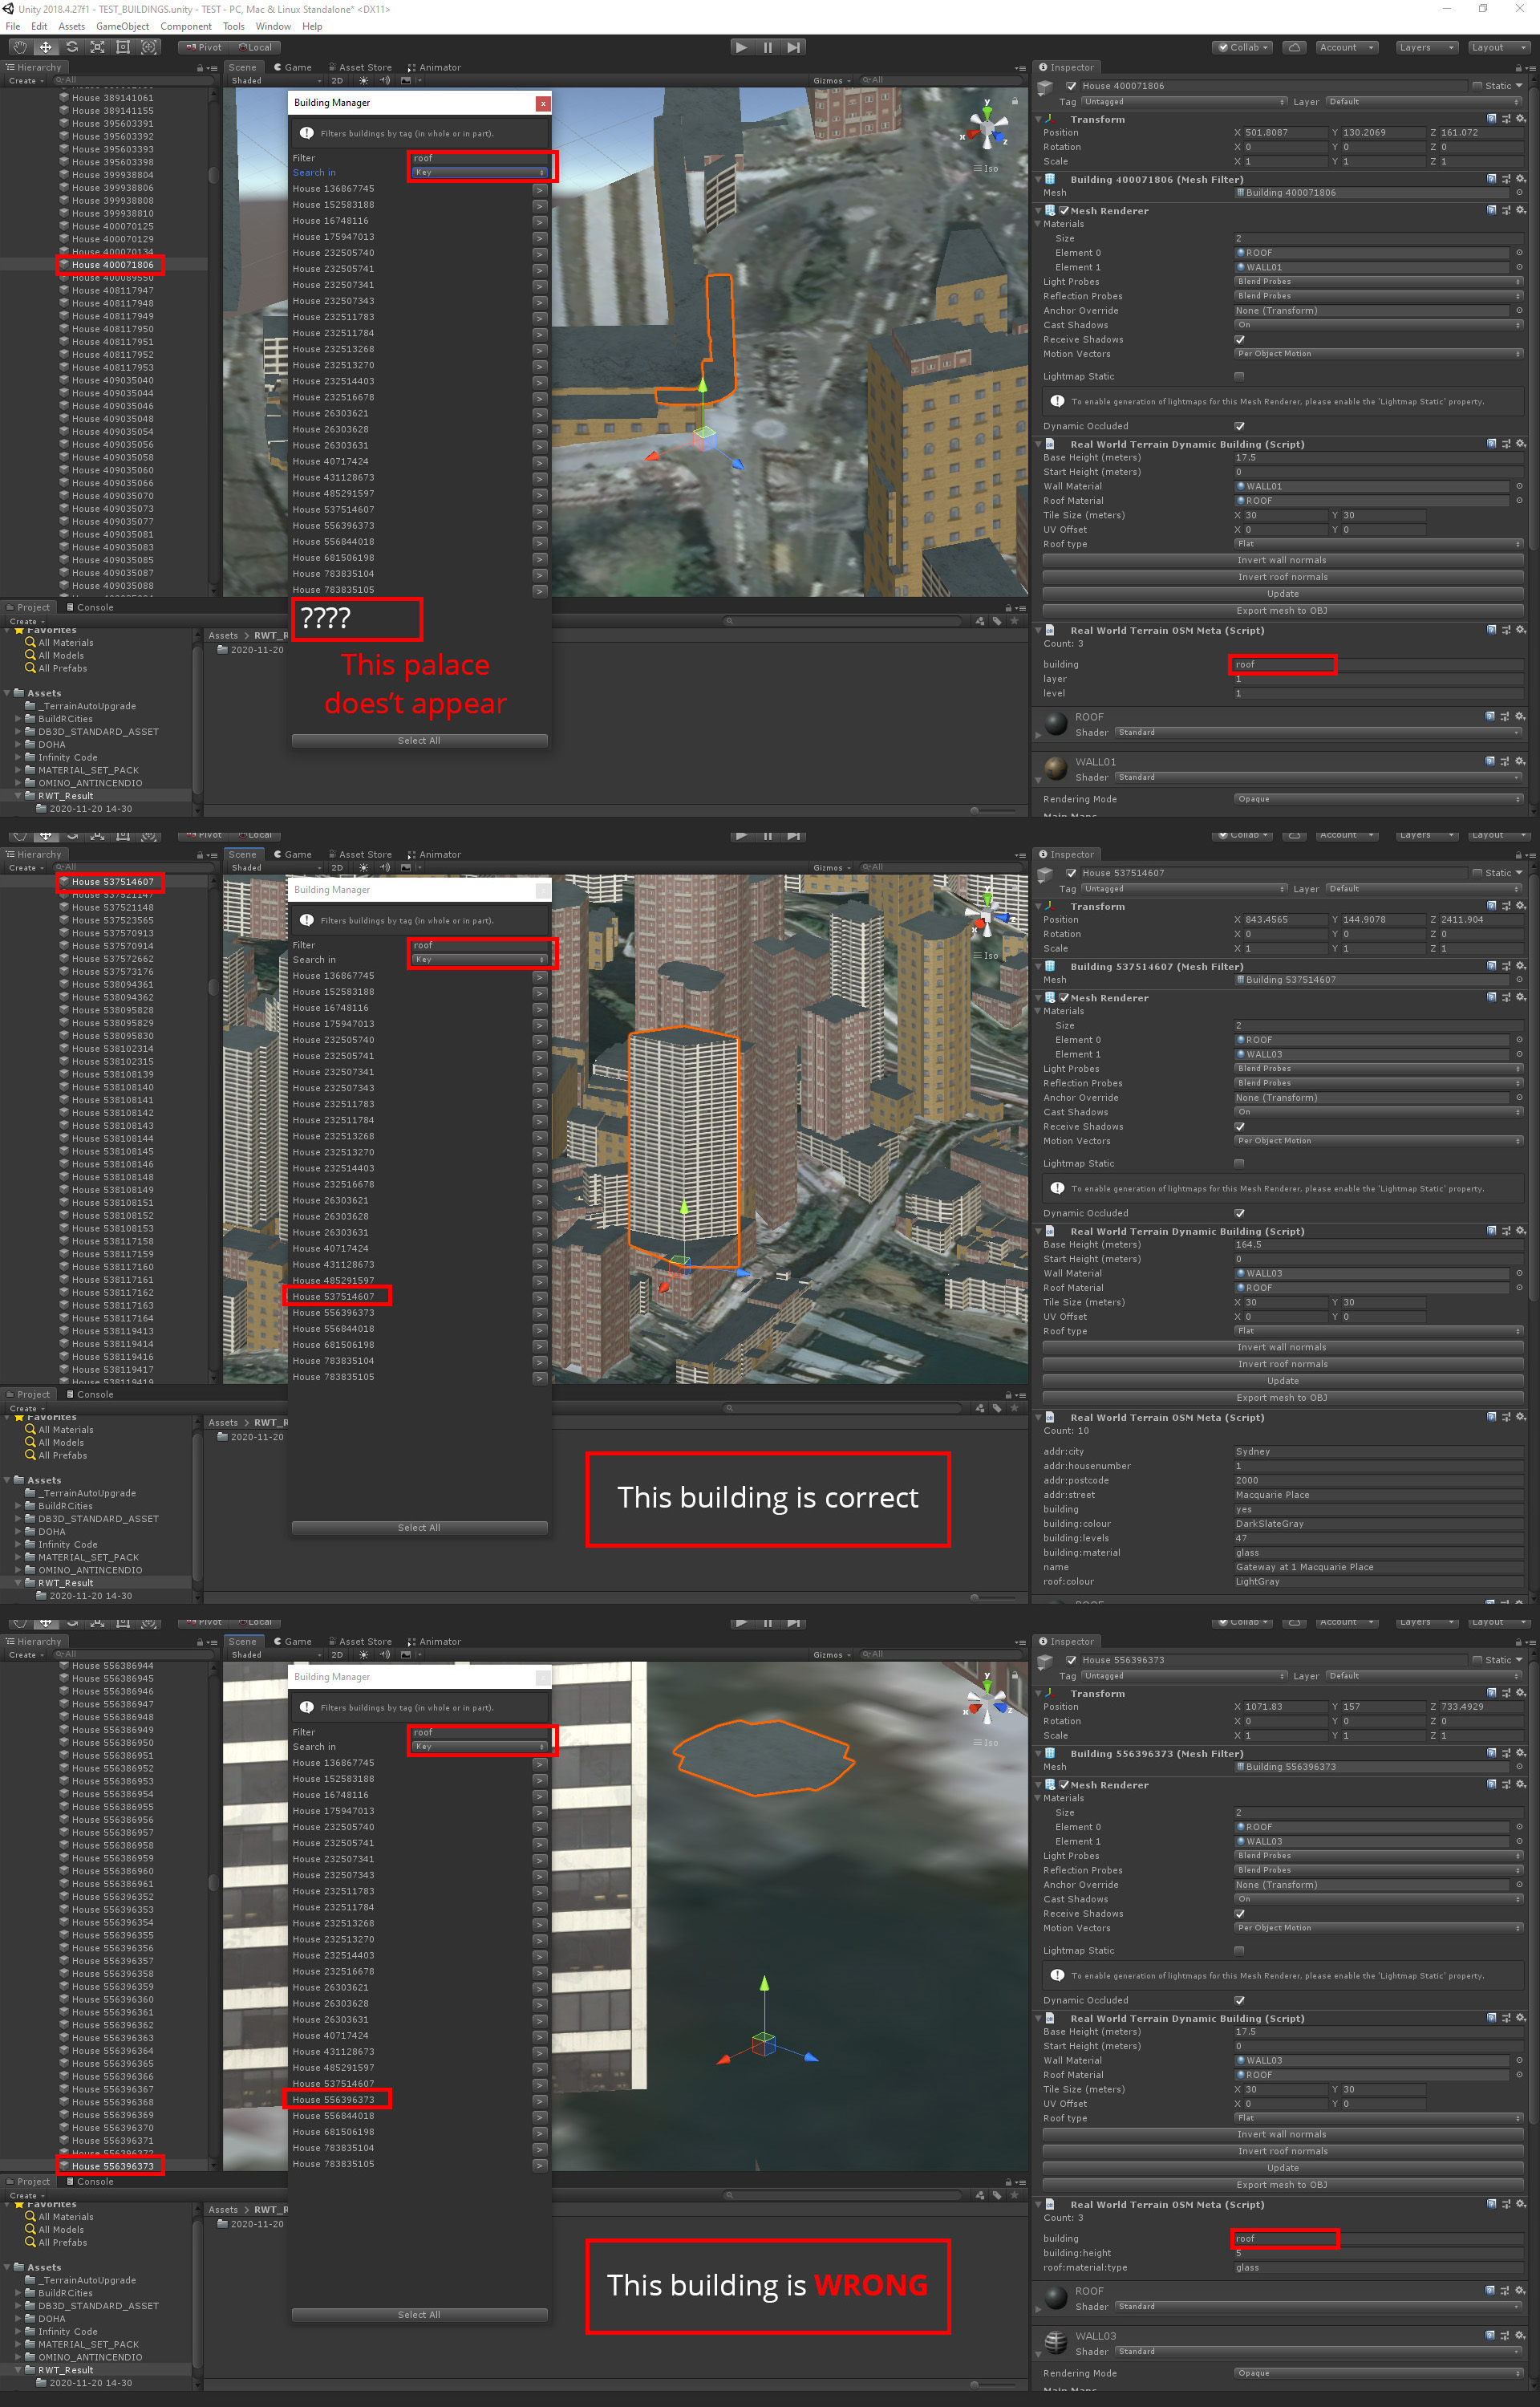The image size is (1540, 2407).
Task: Enable Lightmap Static in House 537514607 inspector
Action: tap(1240, 1164)
